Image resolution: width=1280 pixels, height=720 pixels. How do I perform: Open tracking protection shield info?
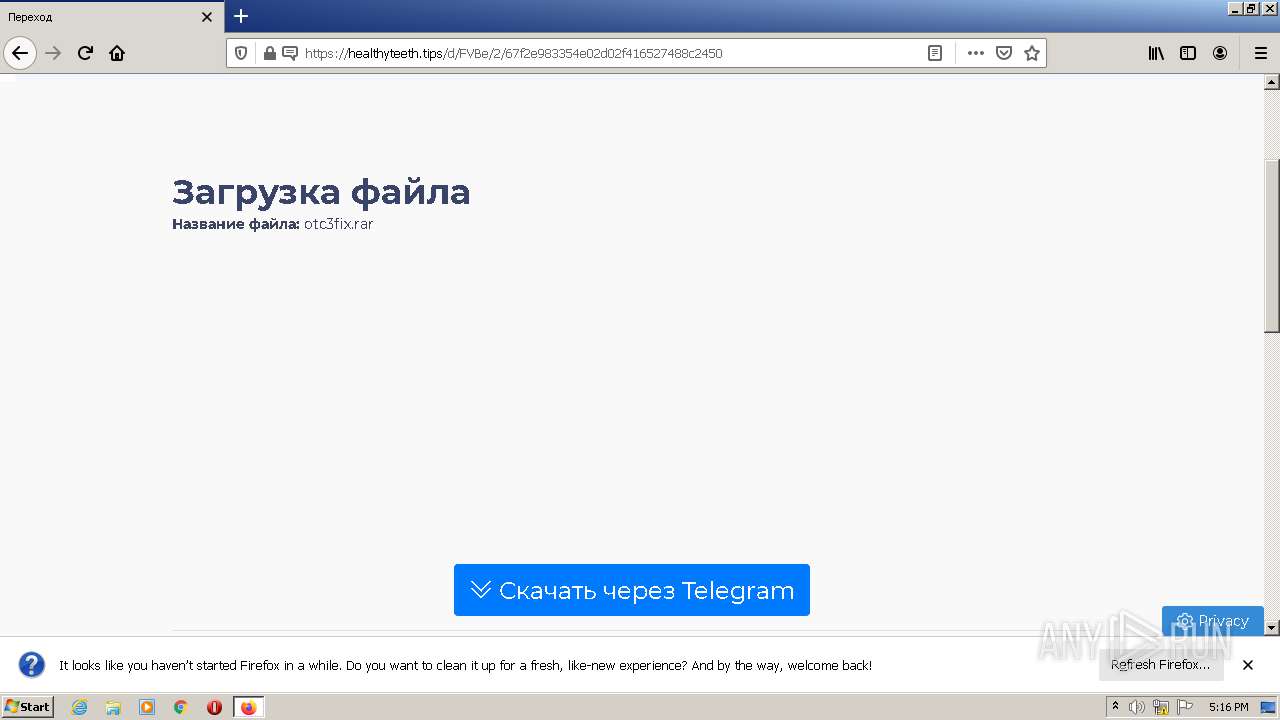tap(241, 53)
